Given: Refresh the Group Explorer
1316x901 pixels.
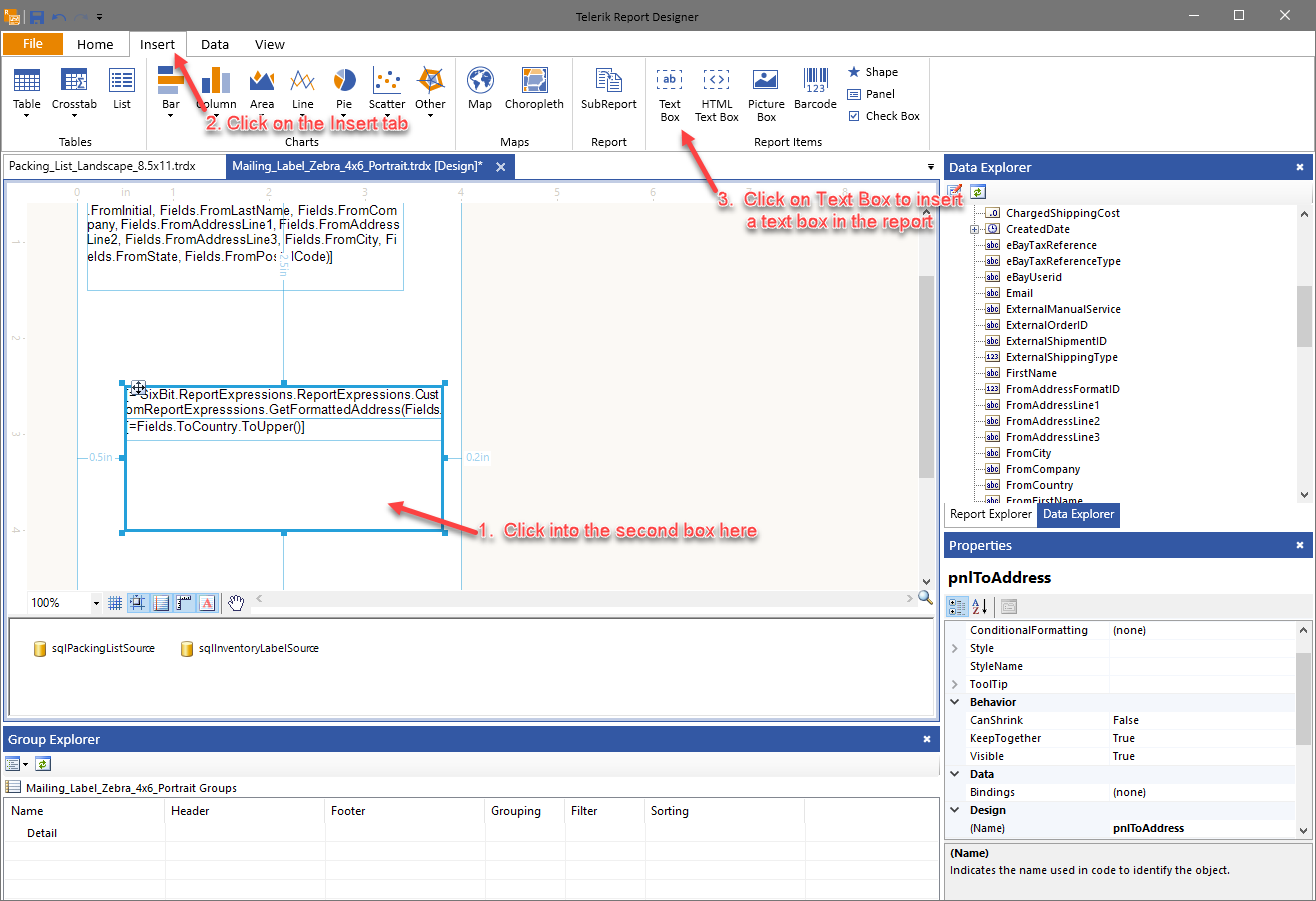Looking at the screenshot, I should click(42, 764).
